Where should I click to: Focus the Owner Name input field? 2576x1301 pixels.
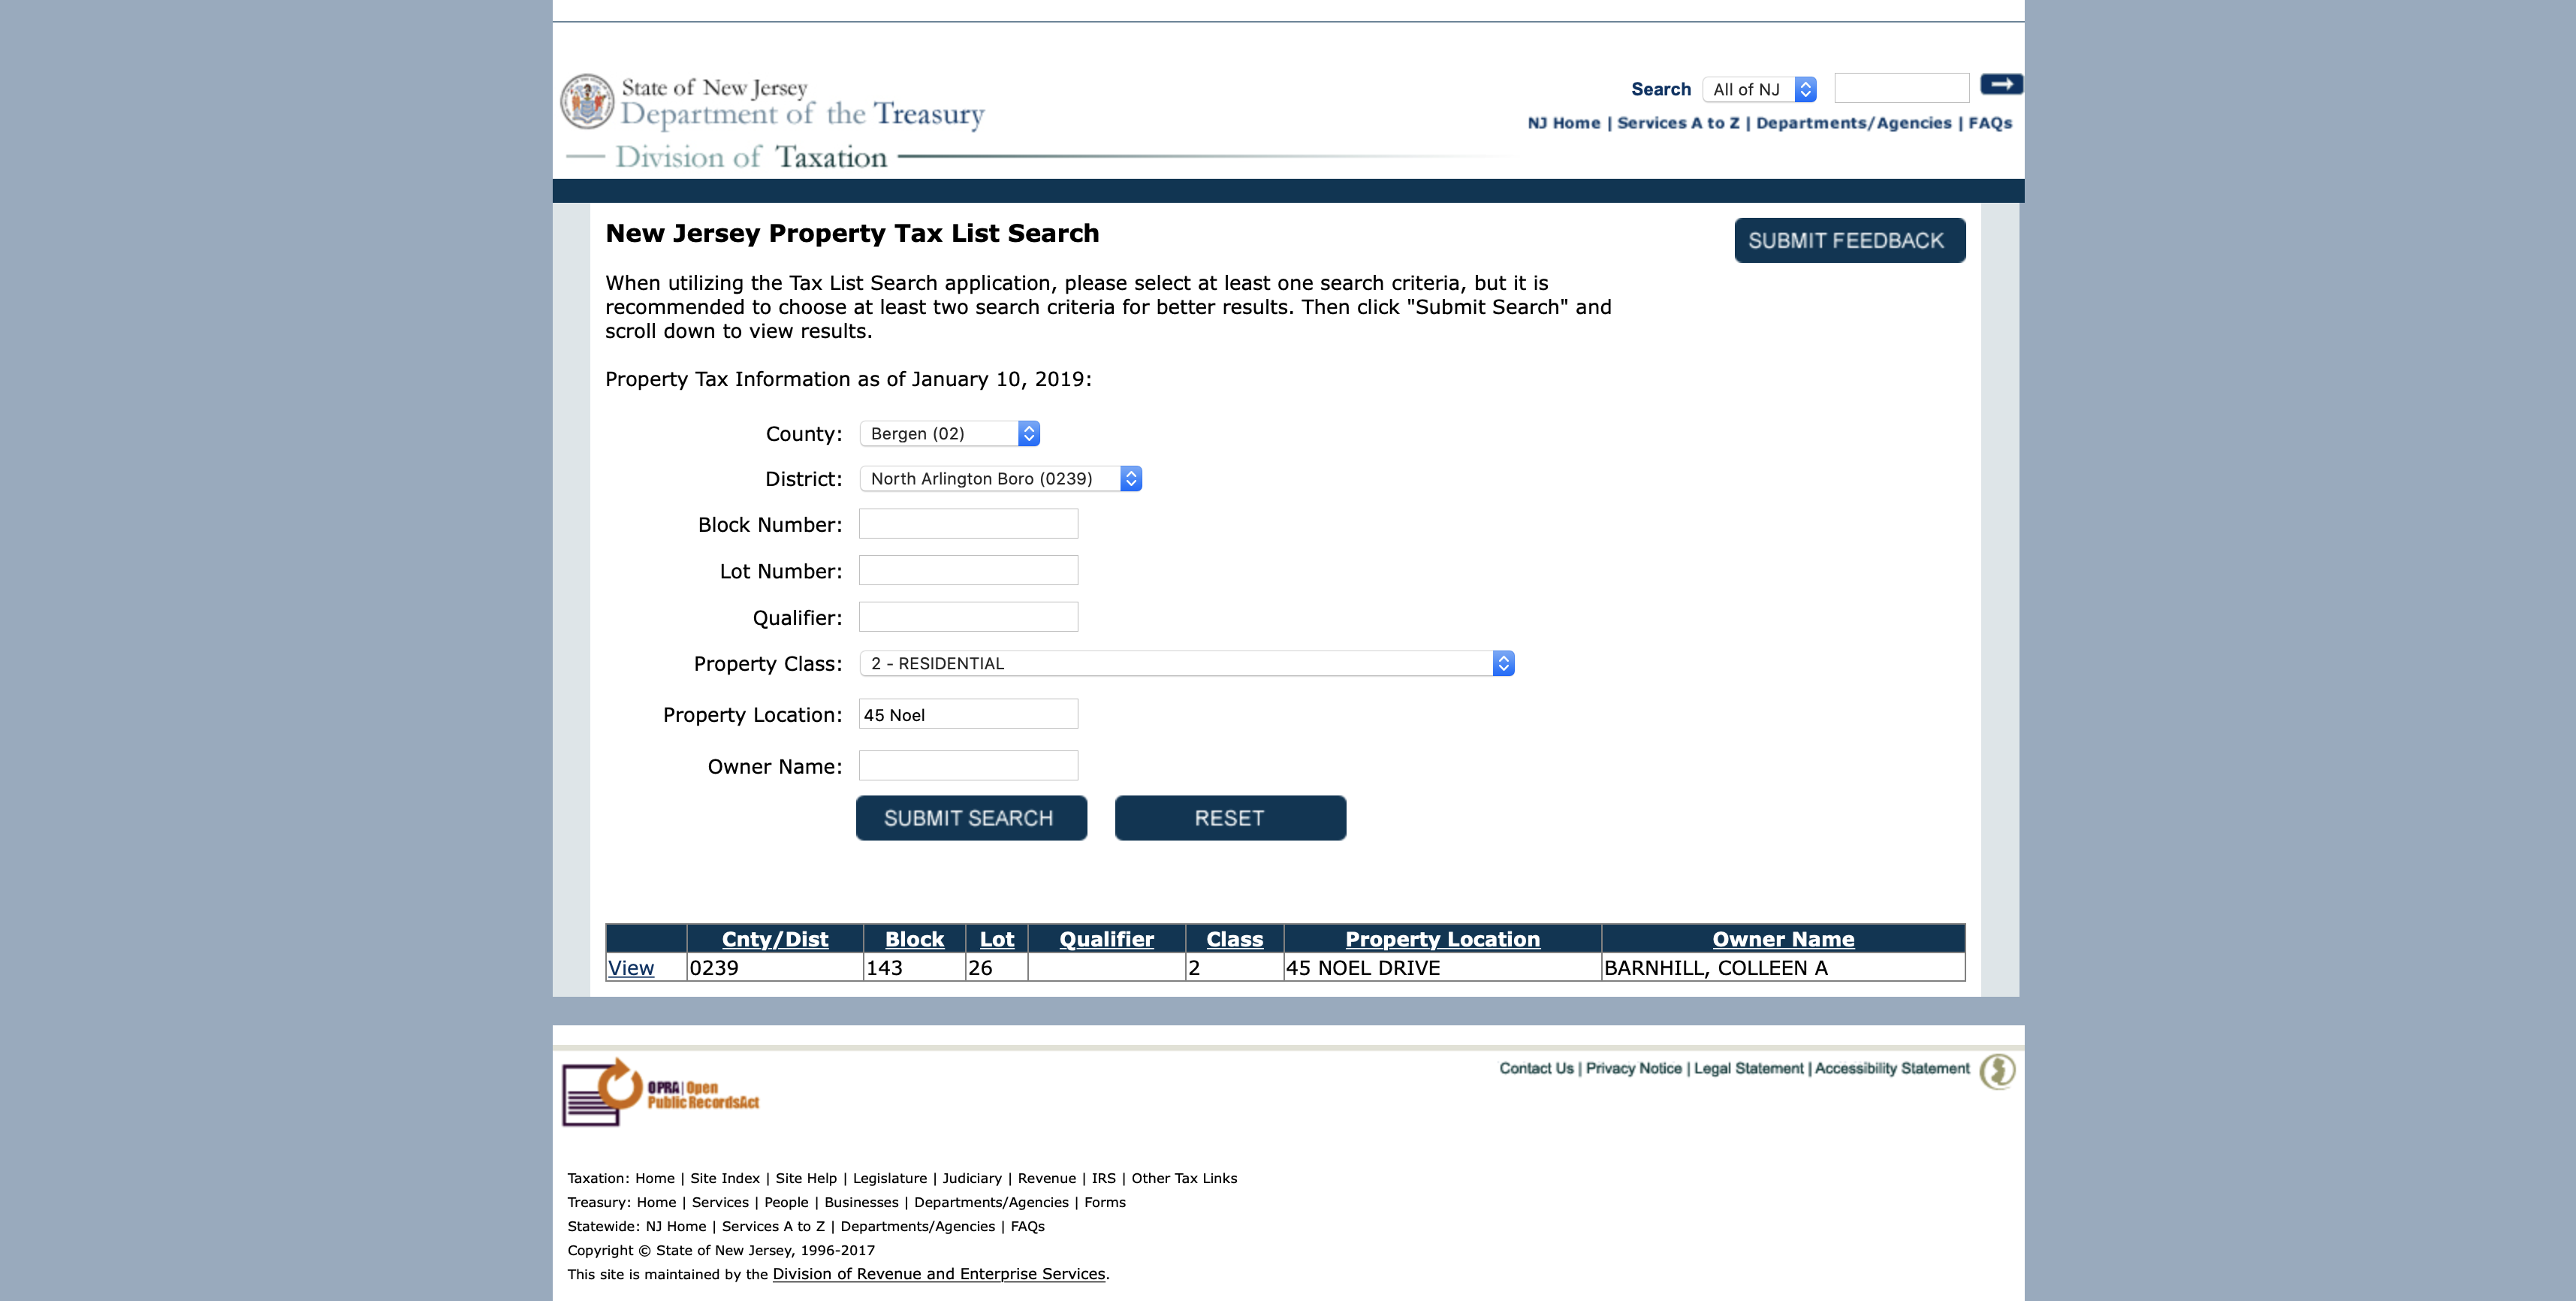click(x=967, y=766)
